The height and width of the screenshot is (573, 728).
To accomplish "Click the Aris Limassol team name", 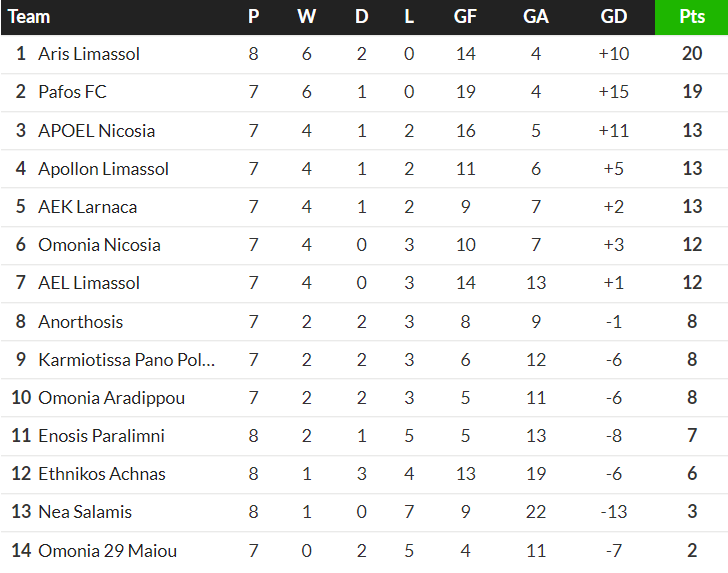I will (x=89, y=54).
